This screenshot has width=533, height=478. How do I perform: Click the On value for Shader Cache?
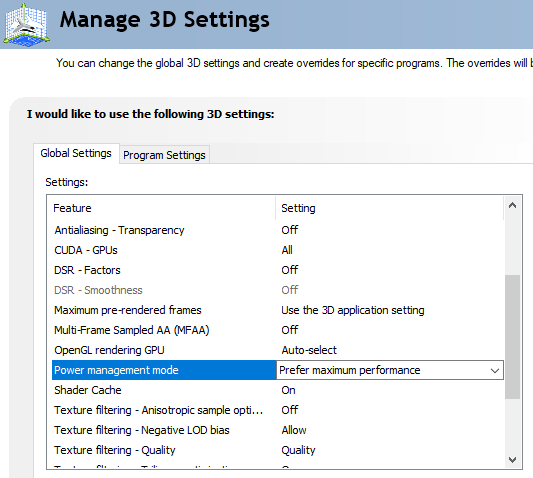(288, 390)
